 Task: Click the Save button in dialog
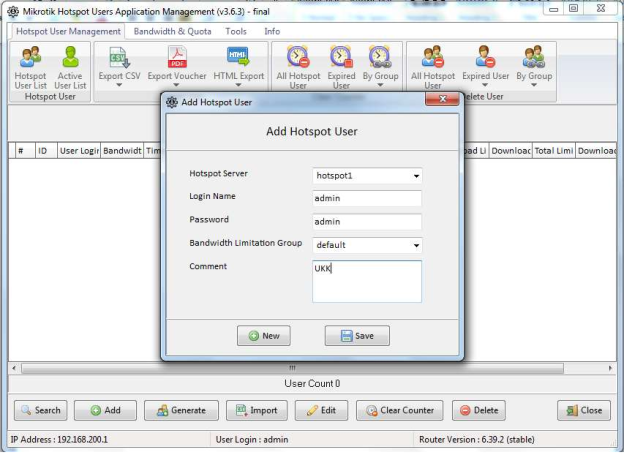(357, 336)
